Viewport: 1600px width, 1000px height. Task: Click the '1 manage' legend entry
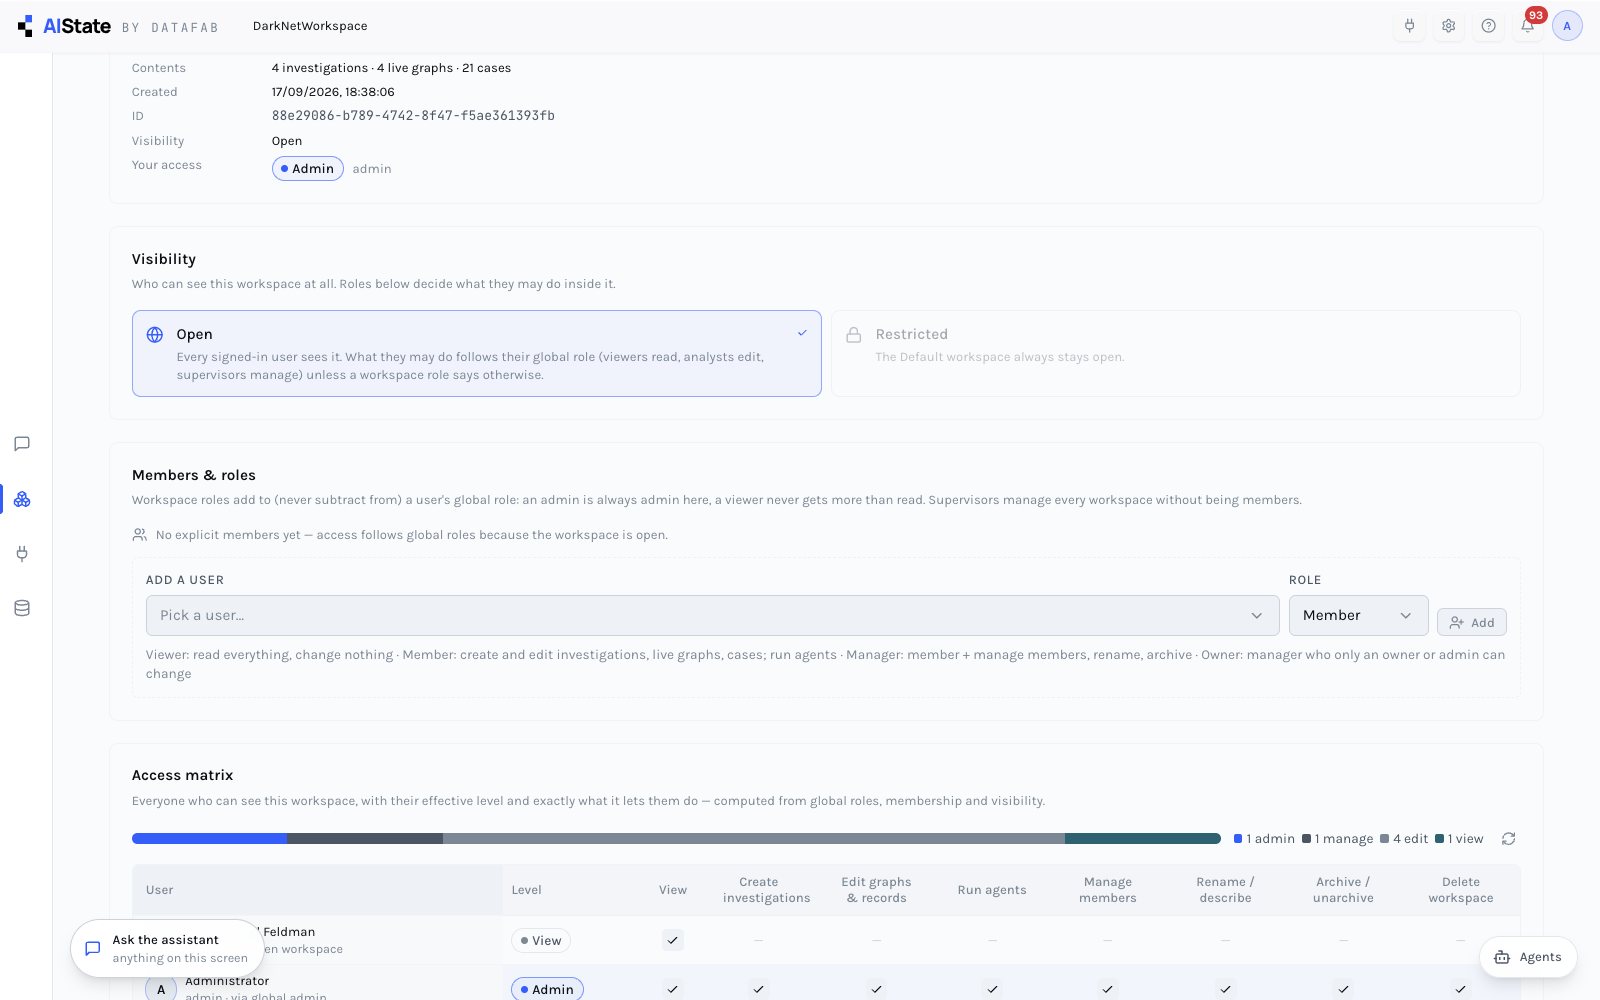click(1338, 839)
